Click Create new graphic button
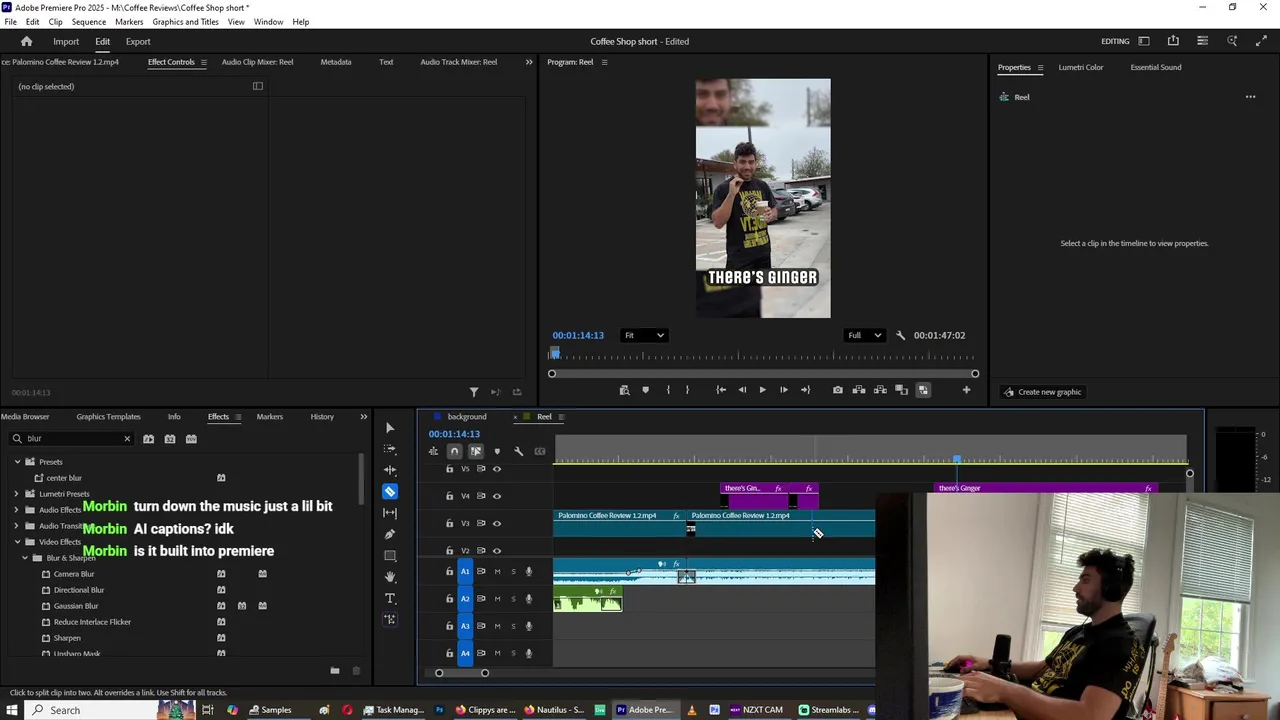This screenshot has width=1280, height=720. (x=1043, y=392)
